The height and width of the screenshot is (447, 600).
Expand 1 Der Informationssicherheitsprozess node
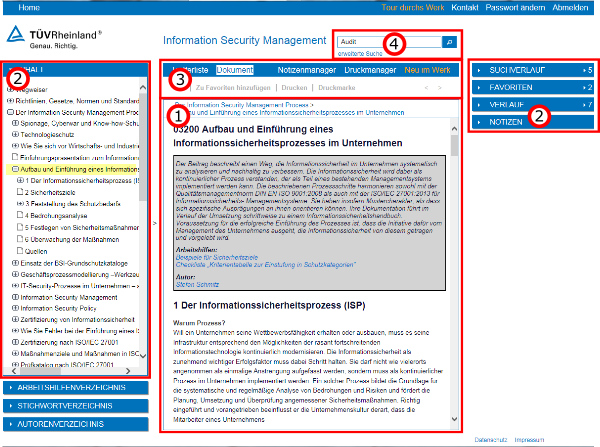point(20,180)
